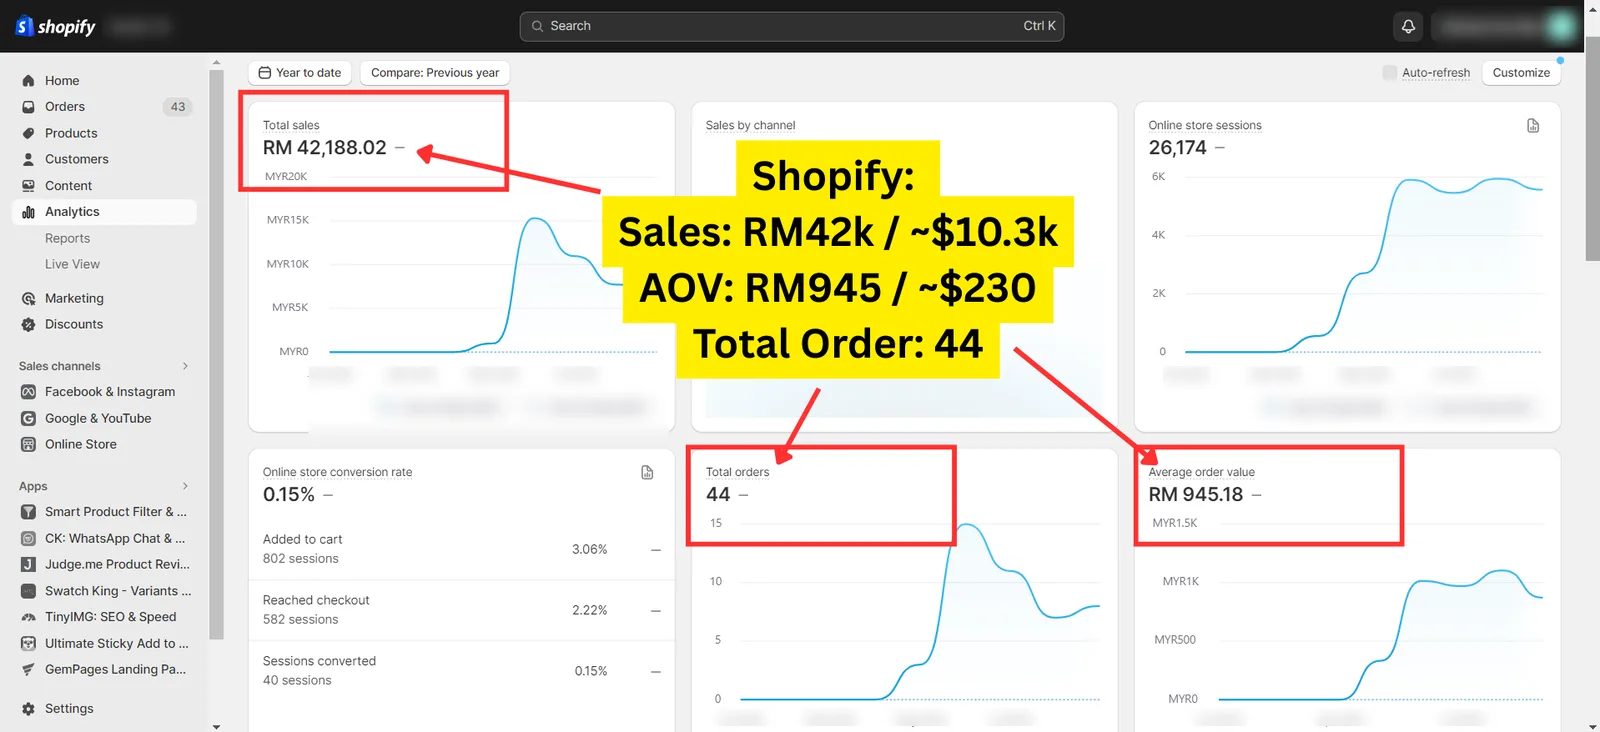Open the Average order value link
Screen dimensions: 1600x732
1202,472
